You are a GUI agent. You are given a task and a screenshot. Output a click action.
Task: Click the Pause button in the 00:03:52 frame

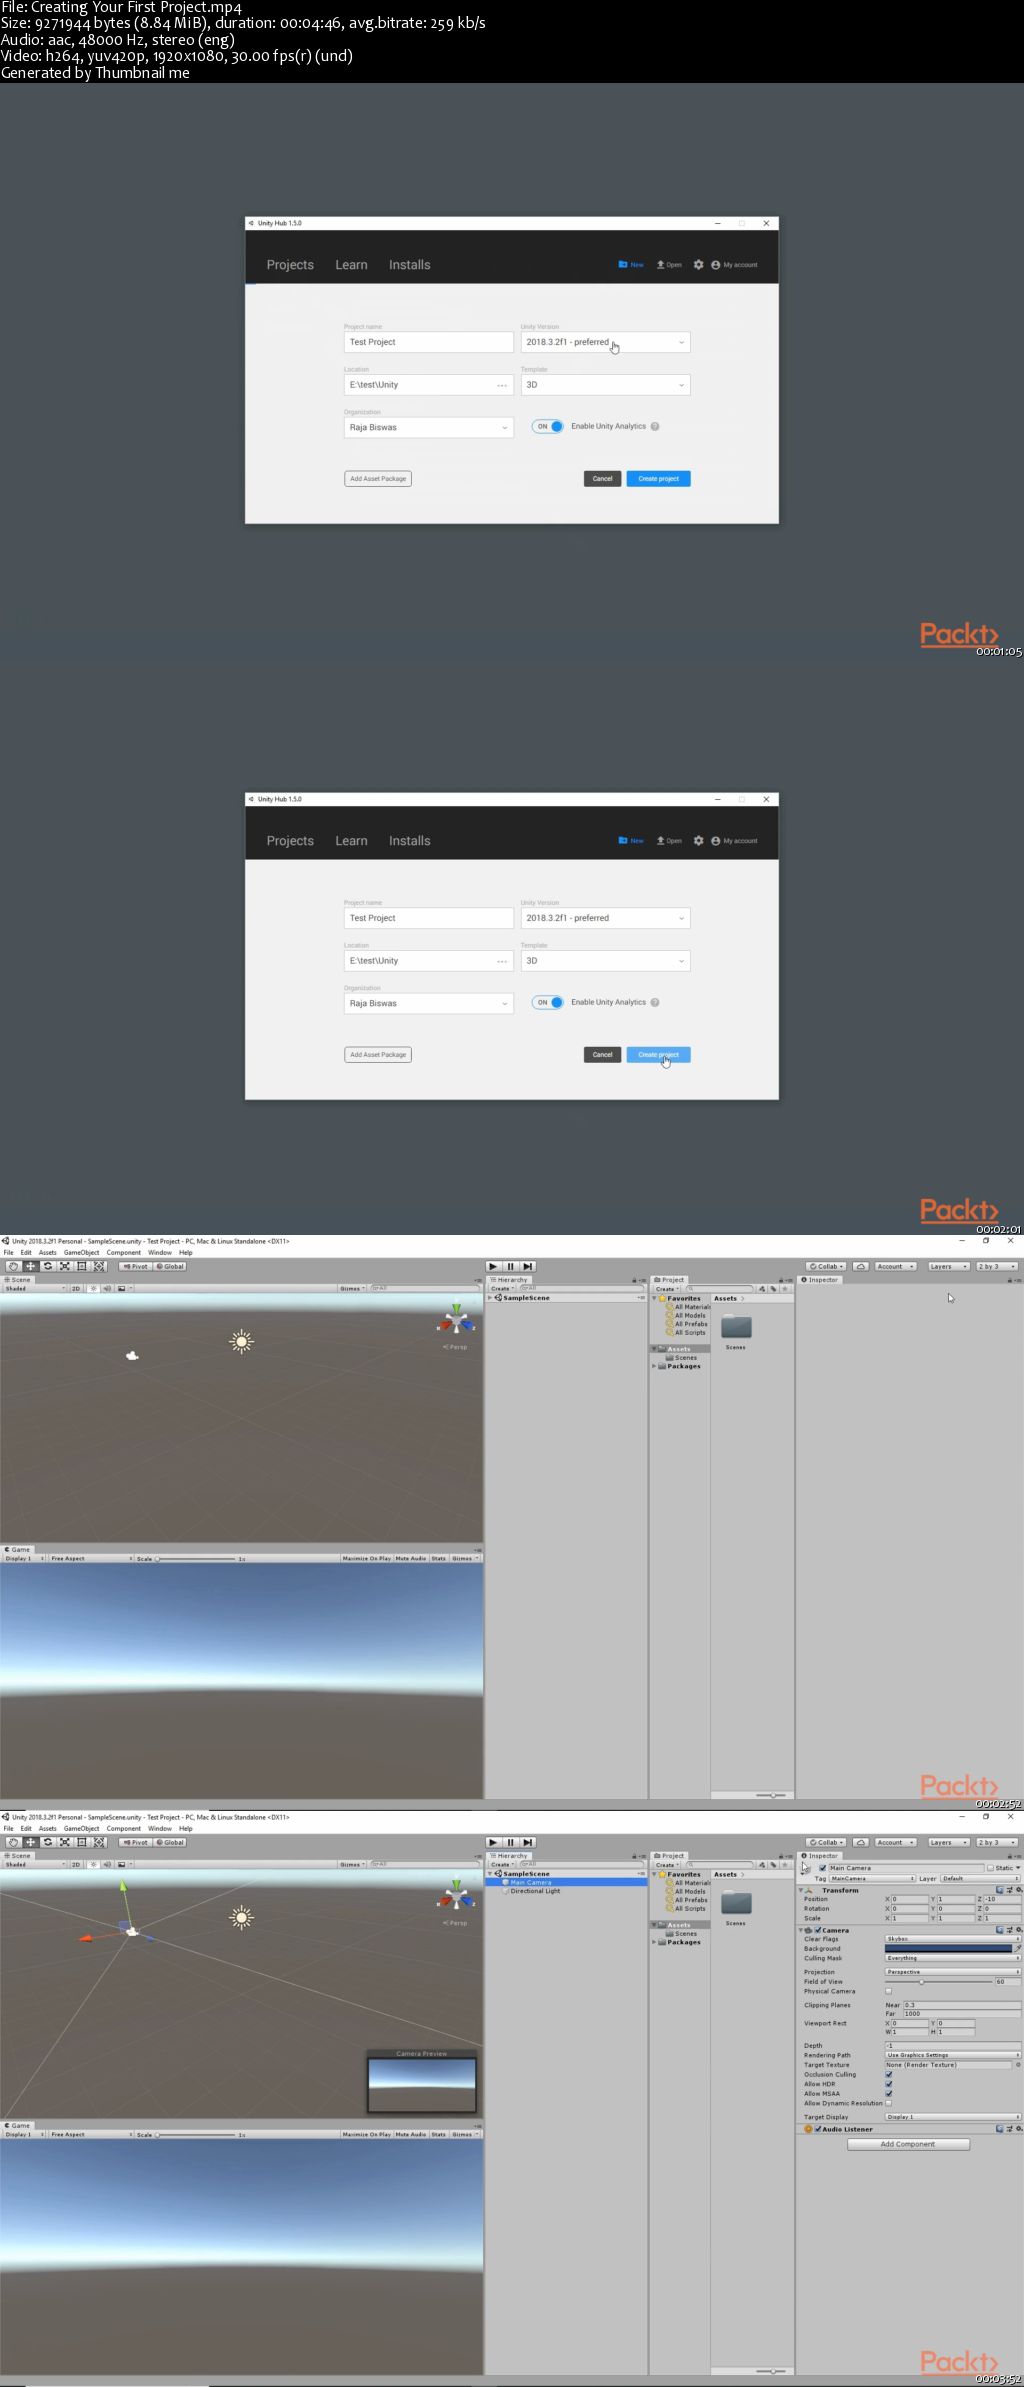coord(510,1842)
